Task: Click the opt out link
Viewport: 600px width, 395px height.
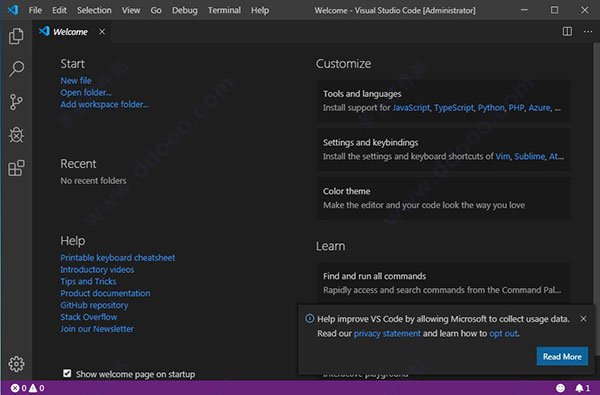Action: (503, 334)
